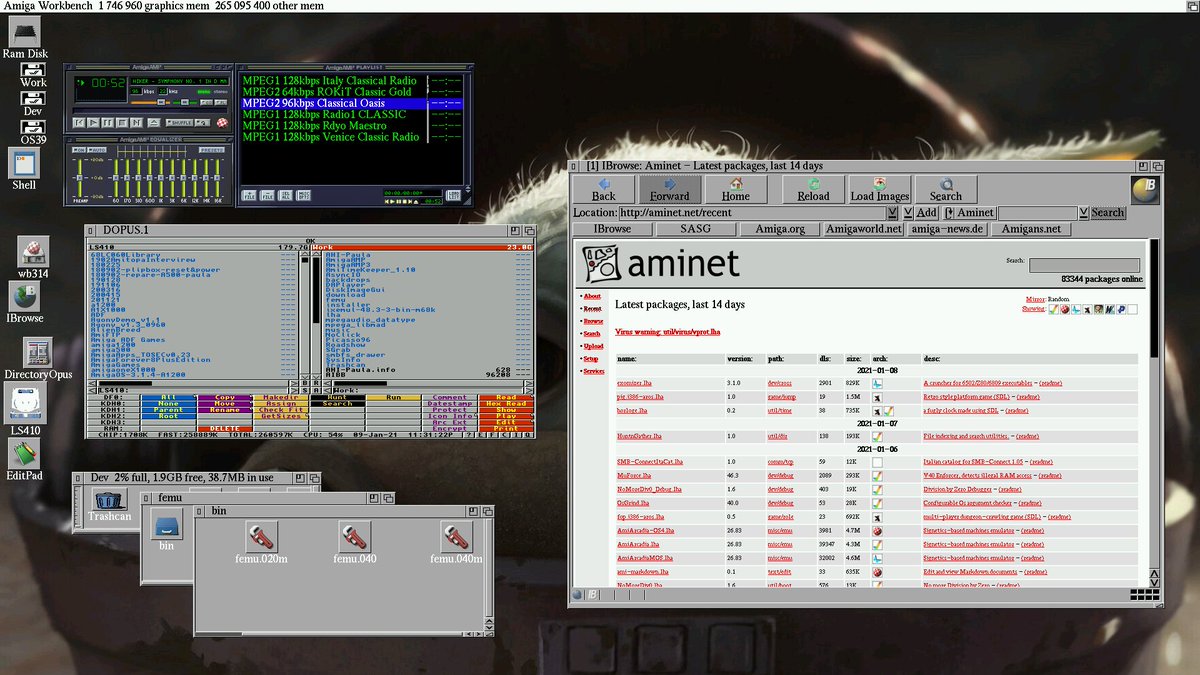Open Amiga.org bookmark tab

(x=780, y=229)
